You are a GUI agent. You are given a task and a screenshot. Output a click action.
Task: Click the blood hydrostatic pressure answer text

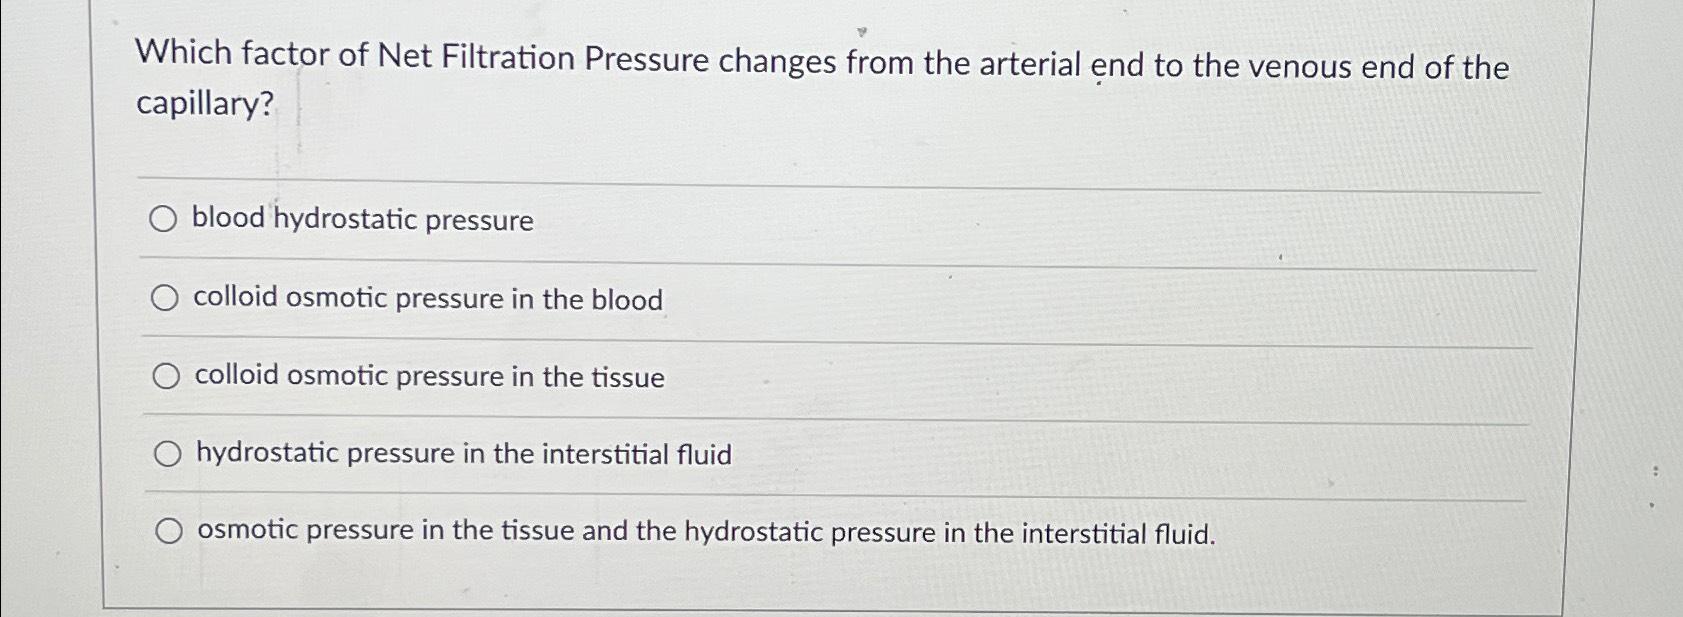[x=362, y=220]
